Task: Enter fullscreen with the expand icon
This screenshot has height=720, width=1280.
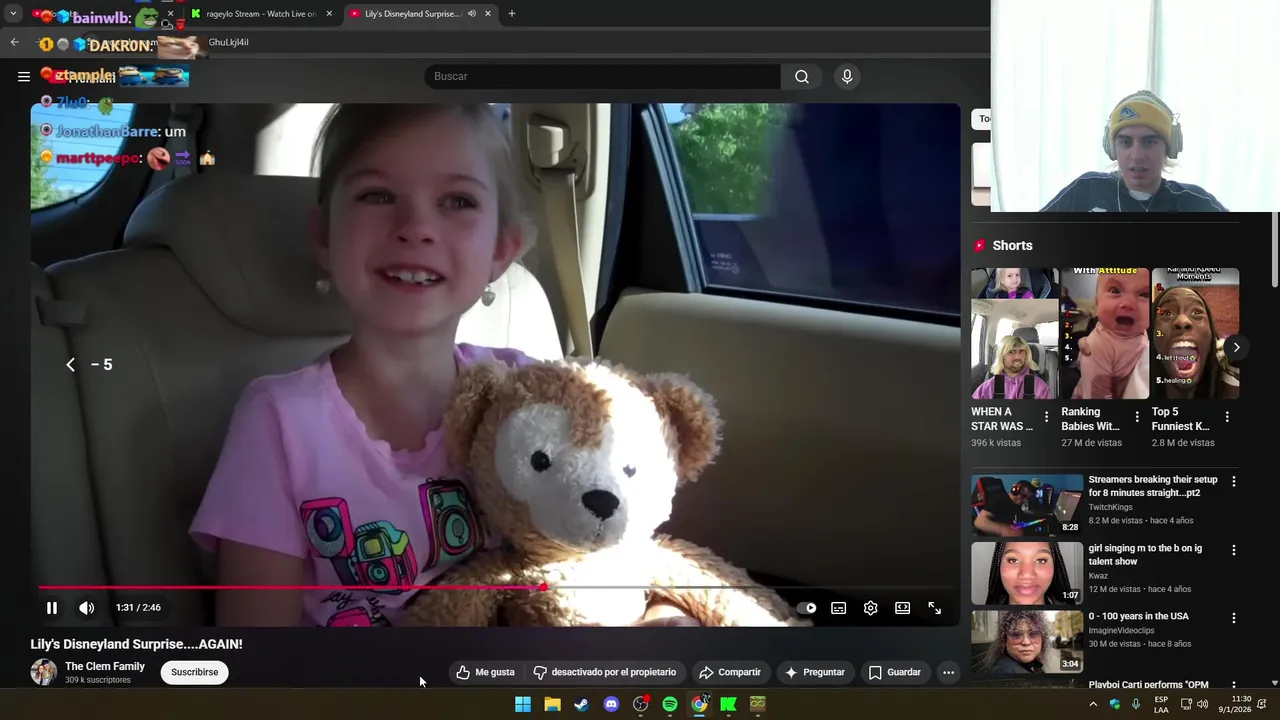Action: 935,608
